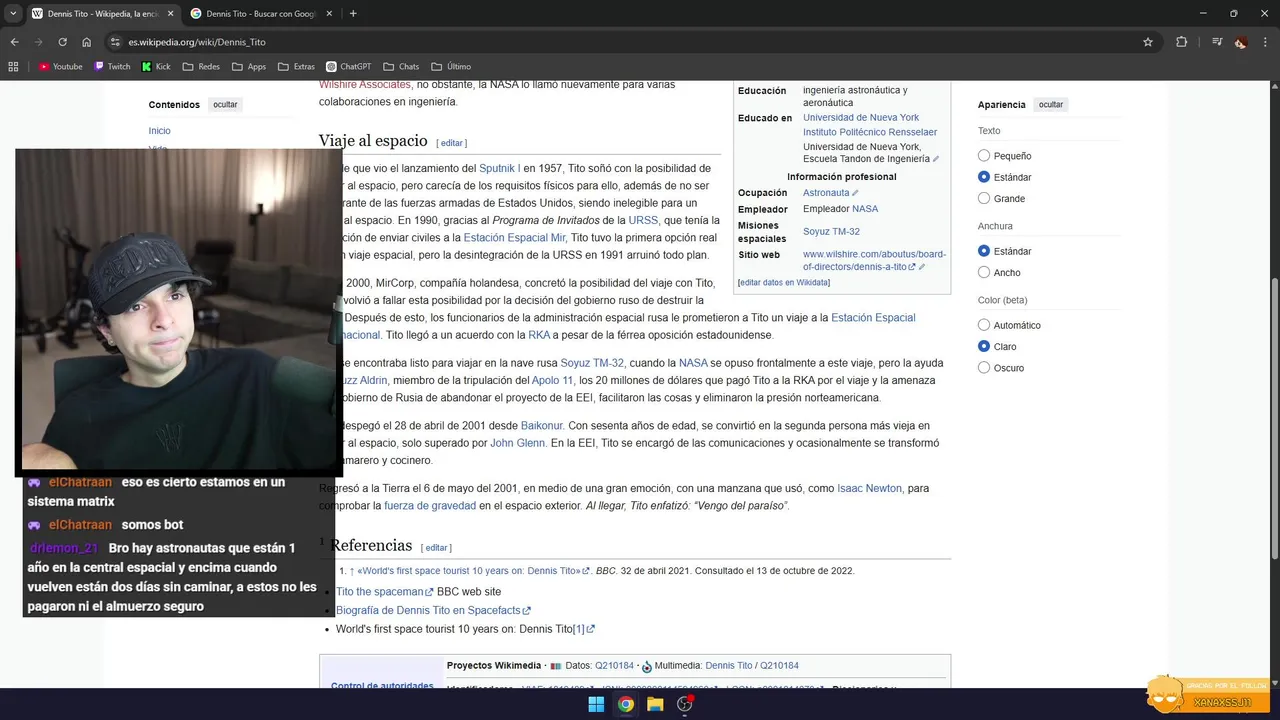
Task: Open Instituto Politécnico Rensselaer link
Action: [870, 132]
